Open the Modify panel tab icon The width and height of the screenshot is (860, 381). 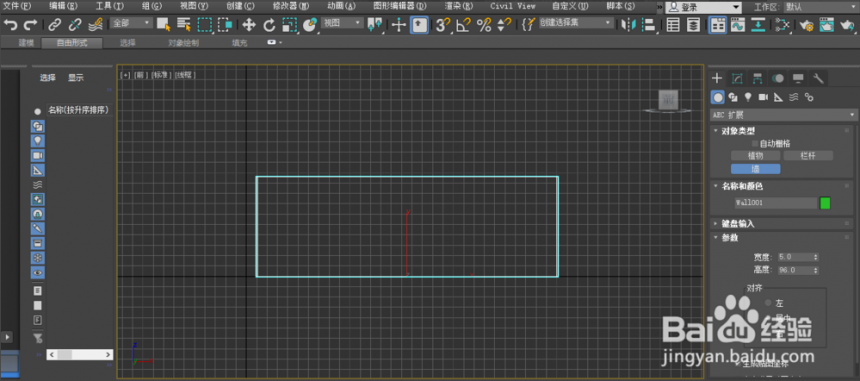[737, 78]
